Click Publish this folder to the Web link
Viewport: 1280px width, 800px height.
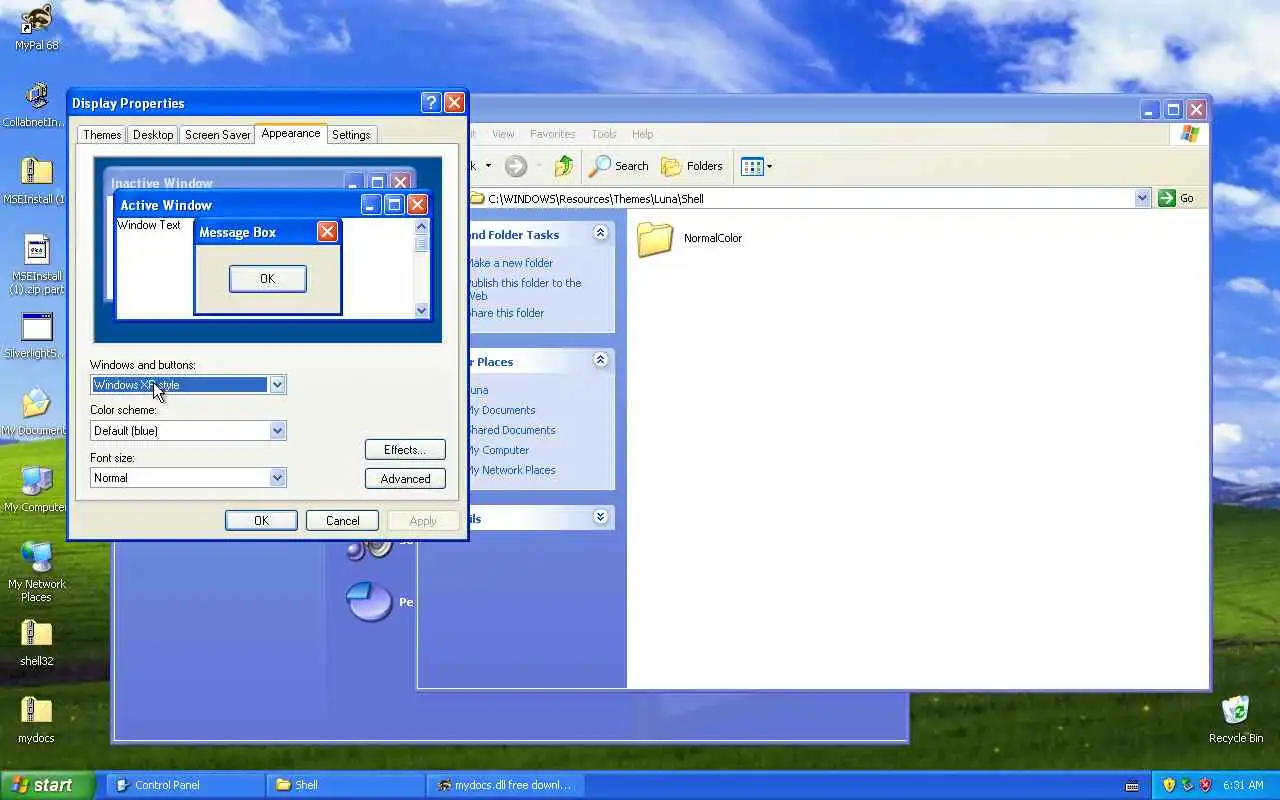coord(524,289)
